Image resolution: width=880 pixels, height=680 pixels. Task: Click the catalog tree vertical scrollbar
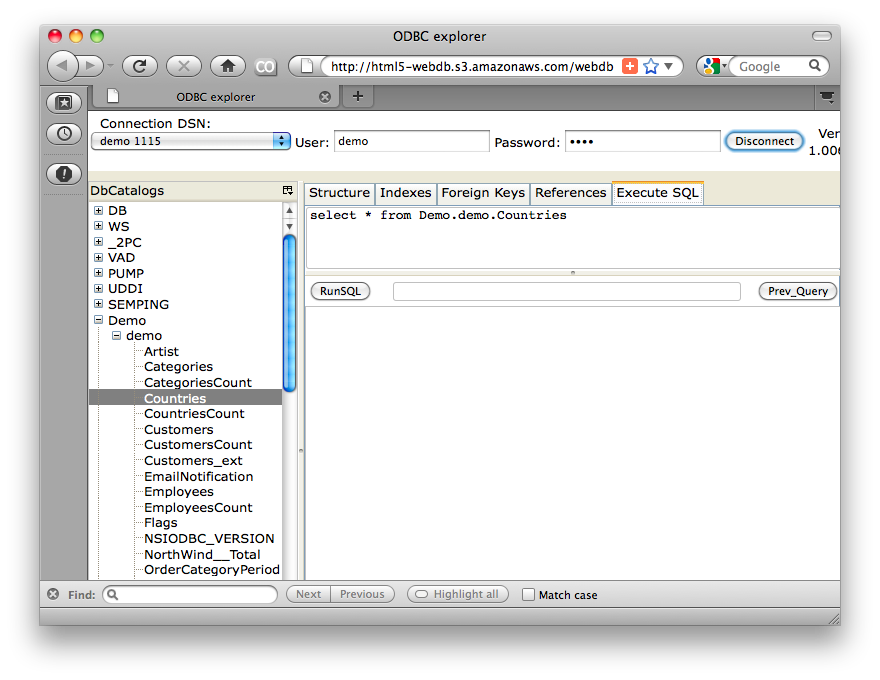tap(289, 310)
